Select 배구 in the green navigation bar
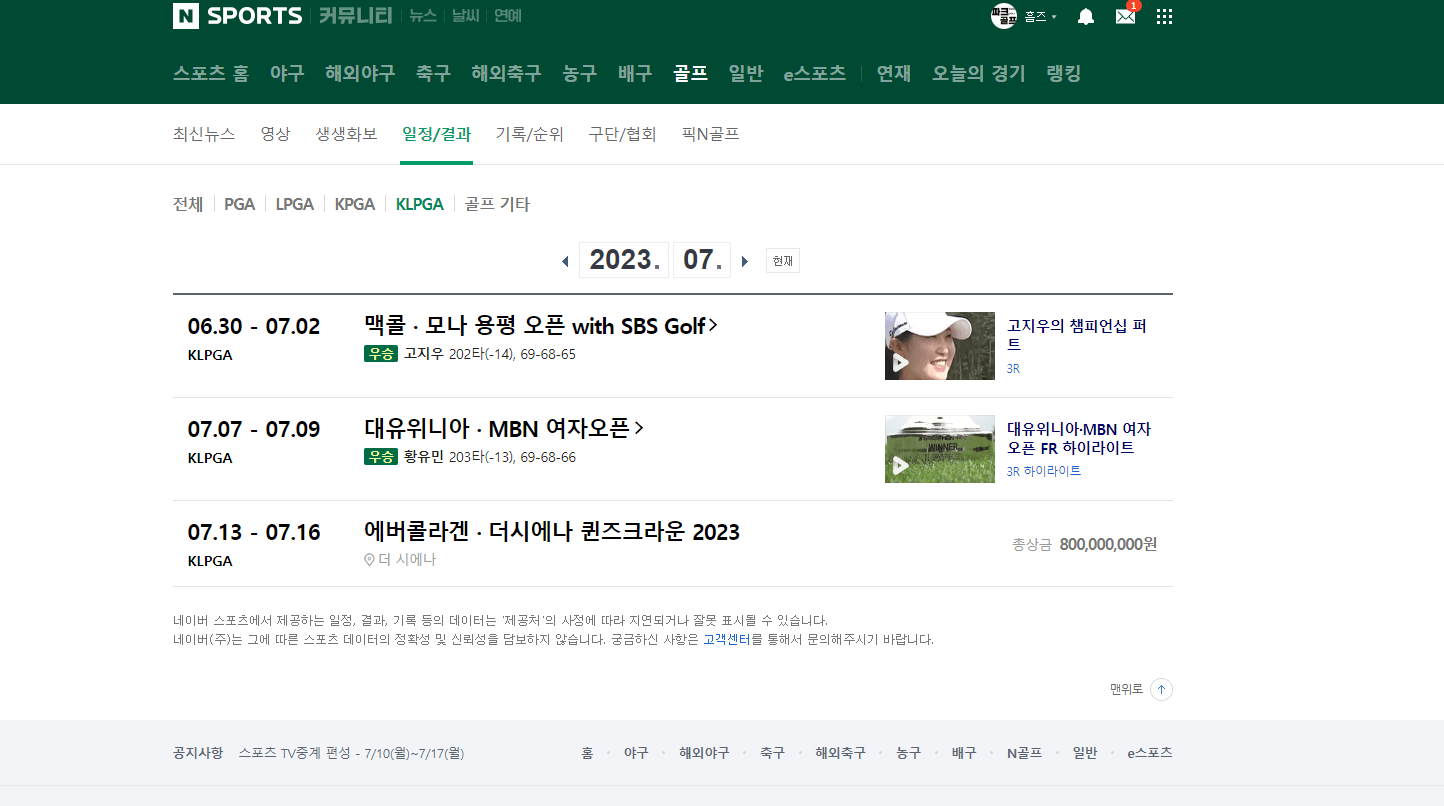1444x806 pixels. click(635, 73)
